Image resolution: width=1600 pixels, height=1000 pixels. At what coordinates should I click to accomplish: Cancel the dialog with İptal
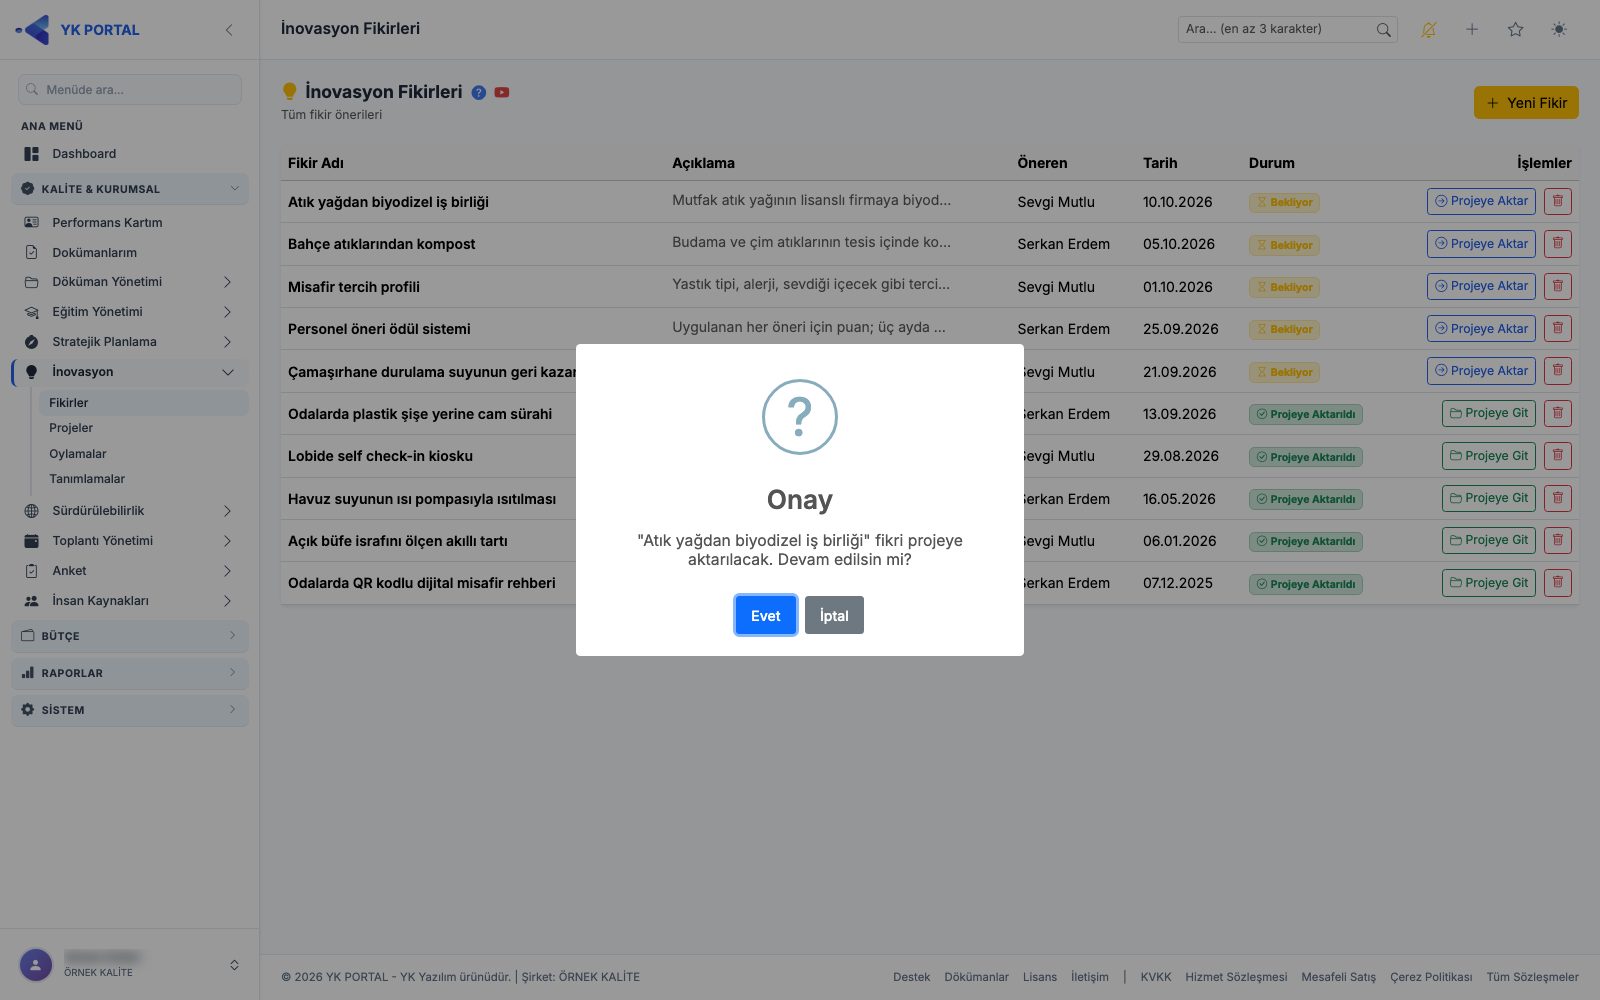click(834, 615)
